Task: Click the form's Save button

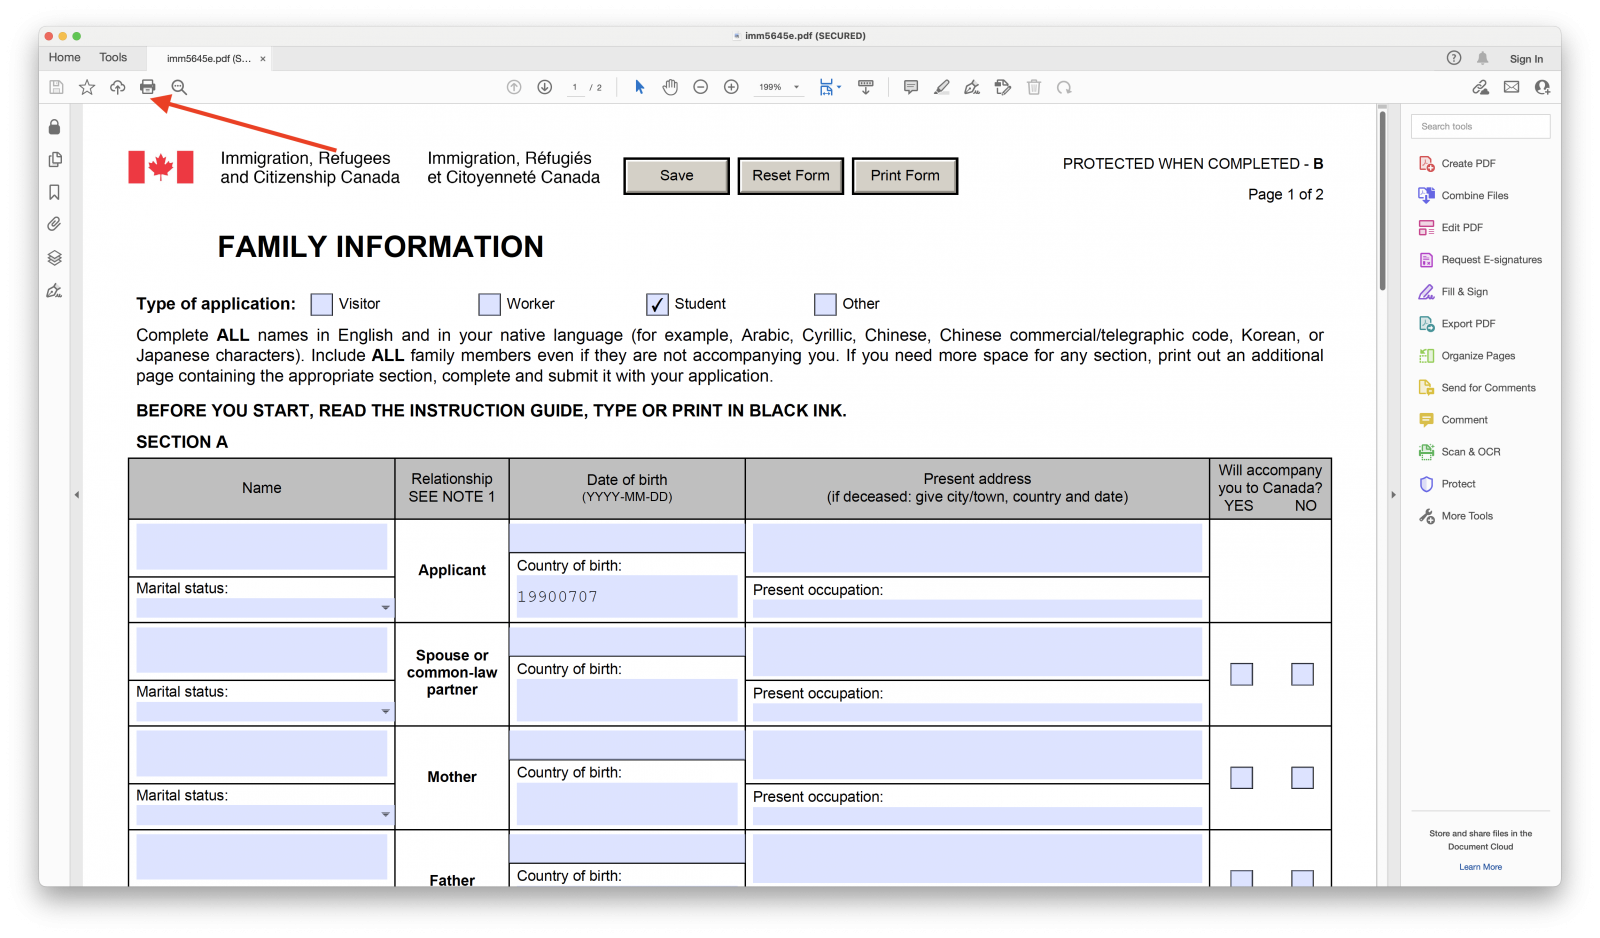Action: (x=677, y=176)
